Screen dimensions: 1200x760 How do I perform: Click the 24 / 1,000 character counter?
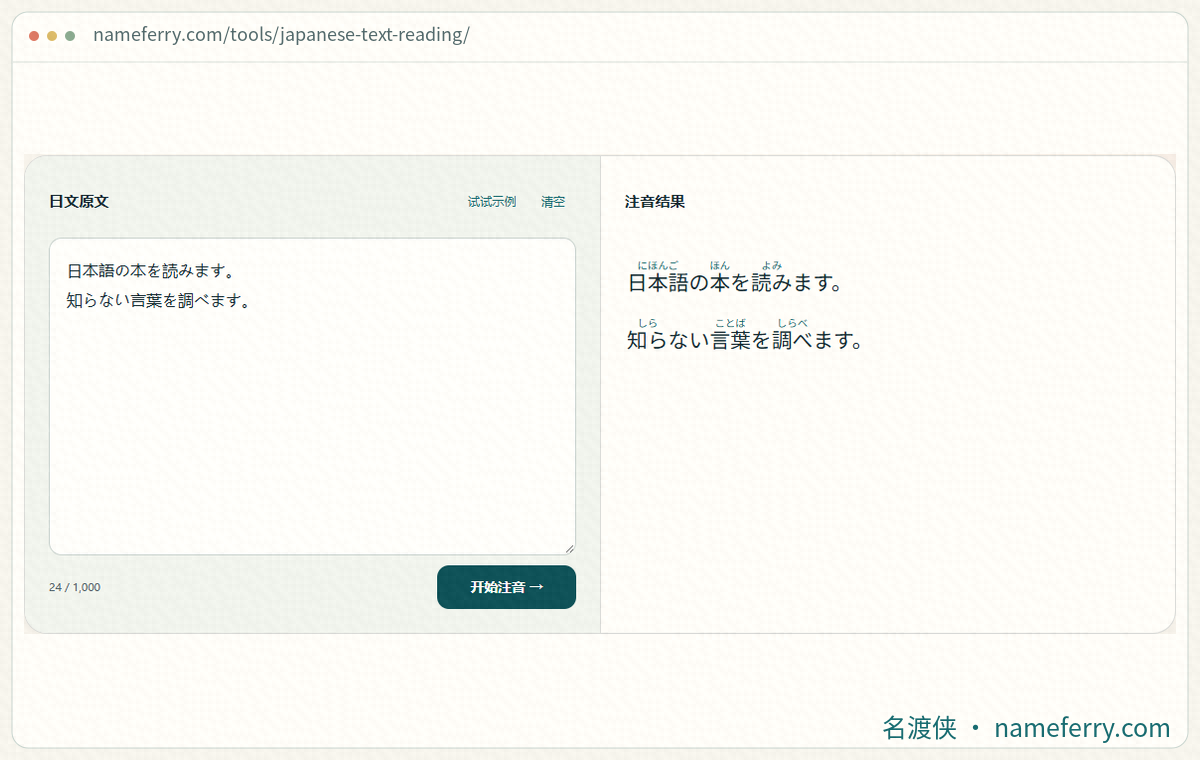(75, 587)
